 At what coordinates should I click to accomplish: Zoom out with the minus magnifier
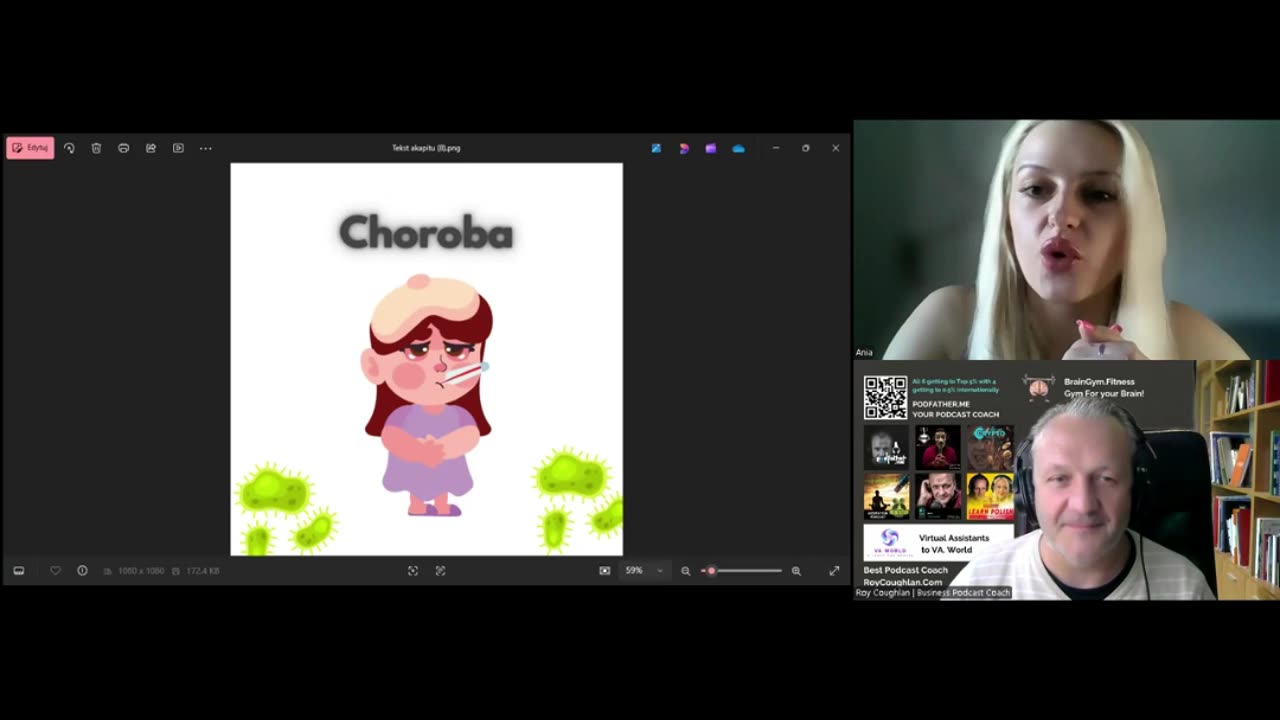(x=686, y=571)
